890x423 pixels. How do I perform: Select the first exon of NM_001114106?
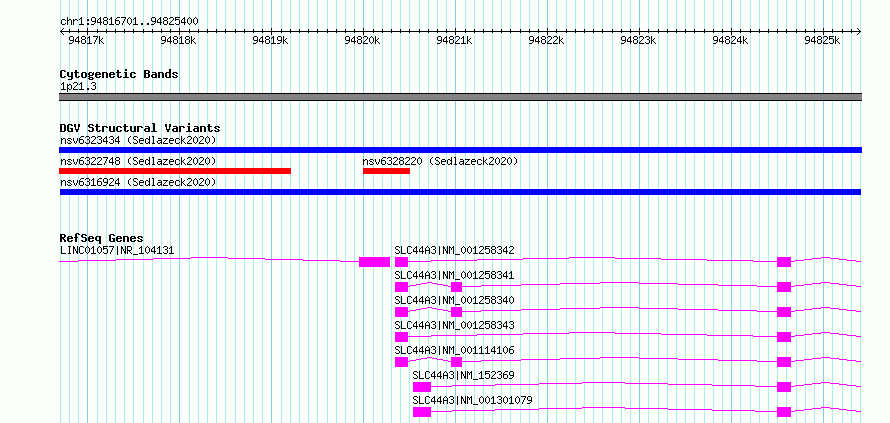coord(401,362)
